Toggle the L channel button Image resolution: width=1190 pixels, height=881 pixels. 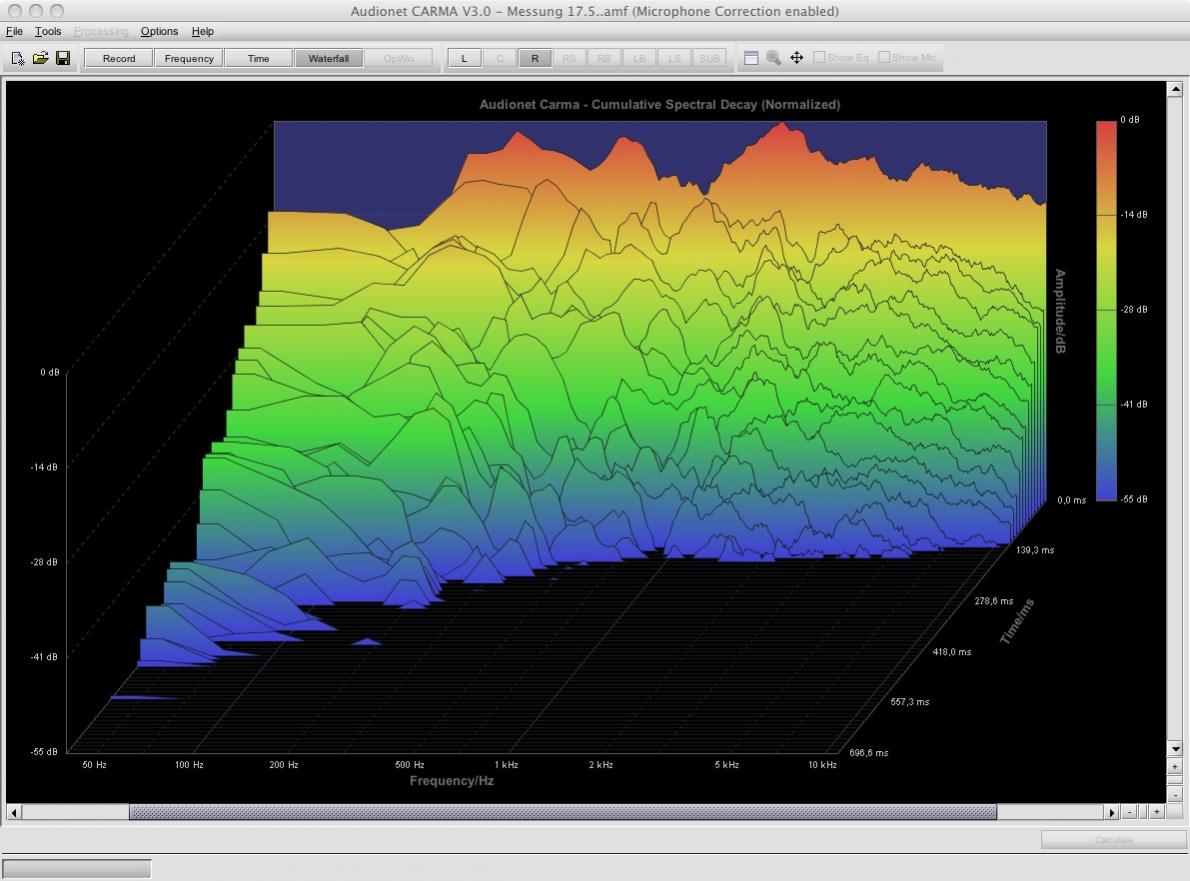[x=464, y=58]
